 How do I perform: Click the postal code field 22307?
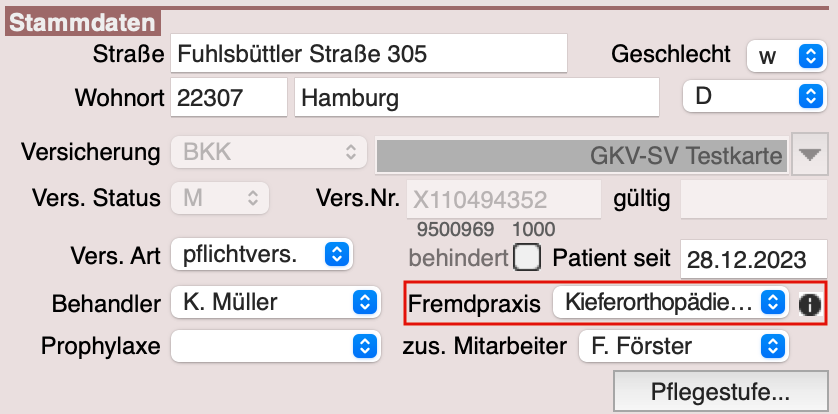coord(229,99)
